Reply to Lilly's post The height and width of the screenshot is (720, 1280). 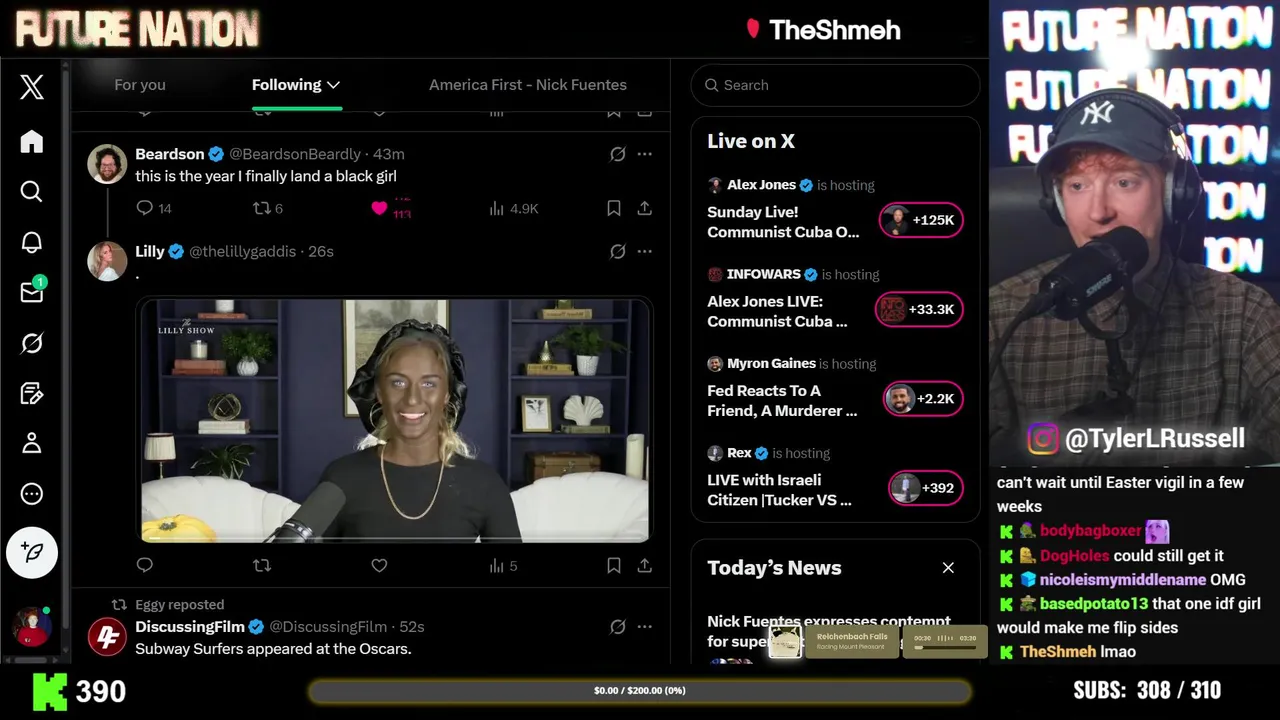(145, 565)
